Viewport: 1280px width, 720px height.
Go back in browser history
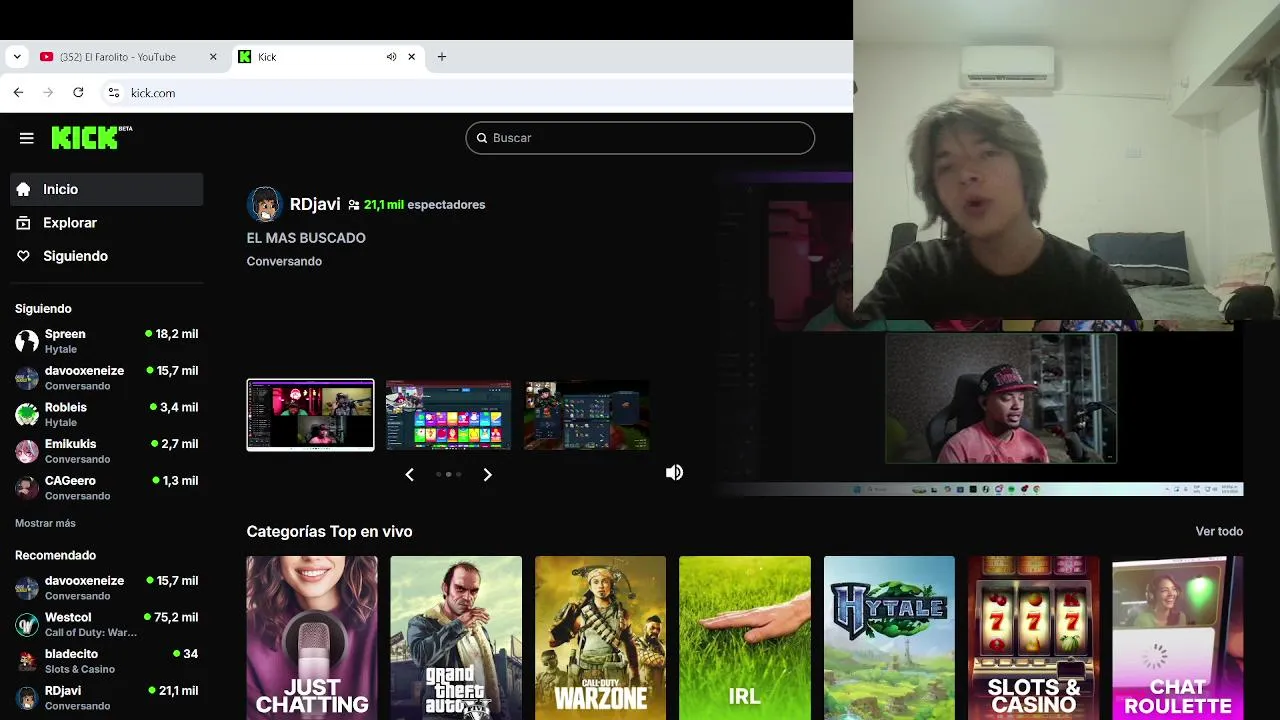click(x=18, y=92)
